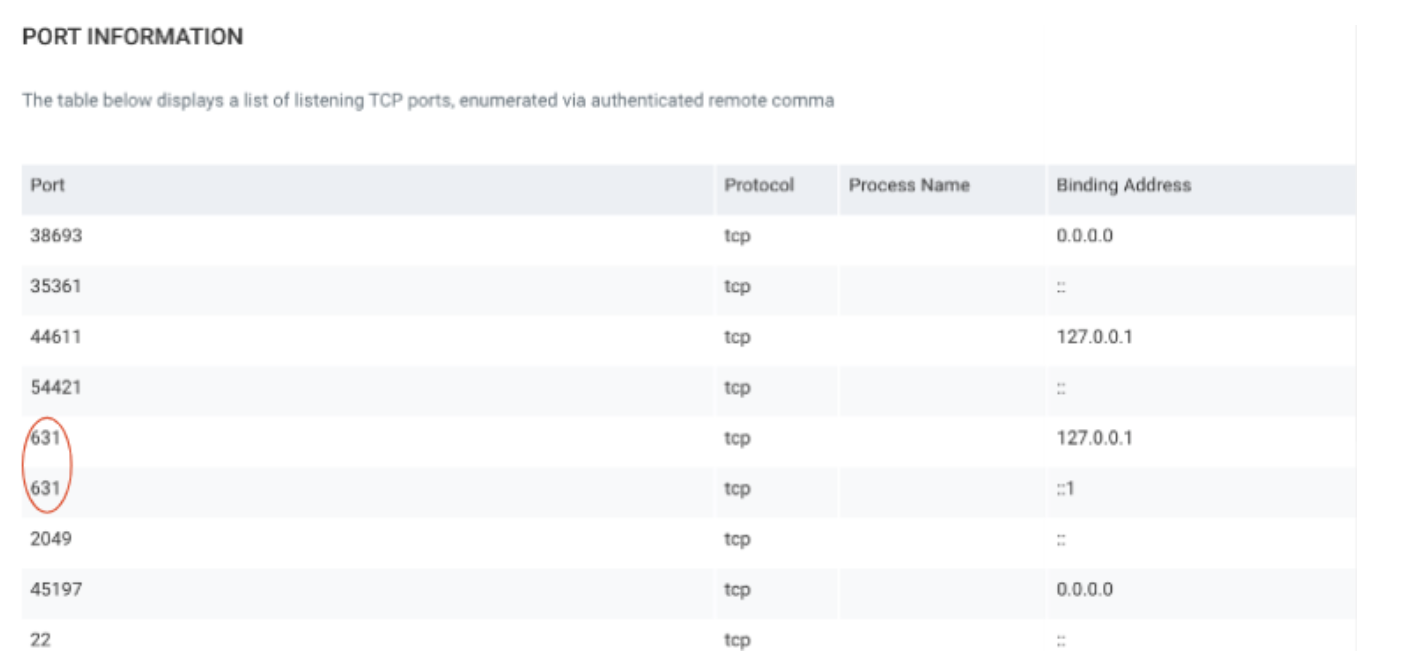The image size is (1408, 668).
Task: Click the Process Name column header
Action: 908,185
